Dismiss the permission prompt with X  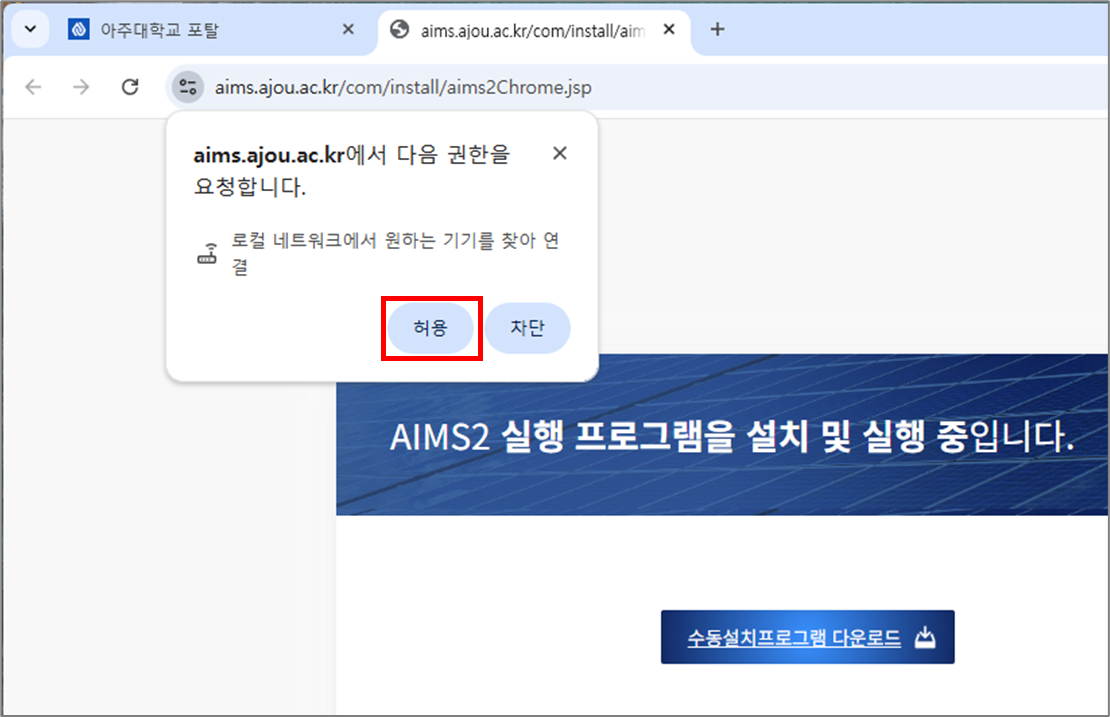[x=560, y=153]
